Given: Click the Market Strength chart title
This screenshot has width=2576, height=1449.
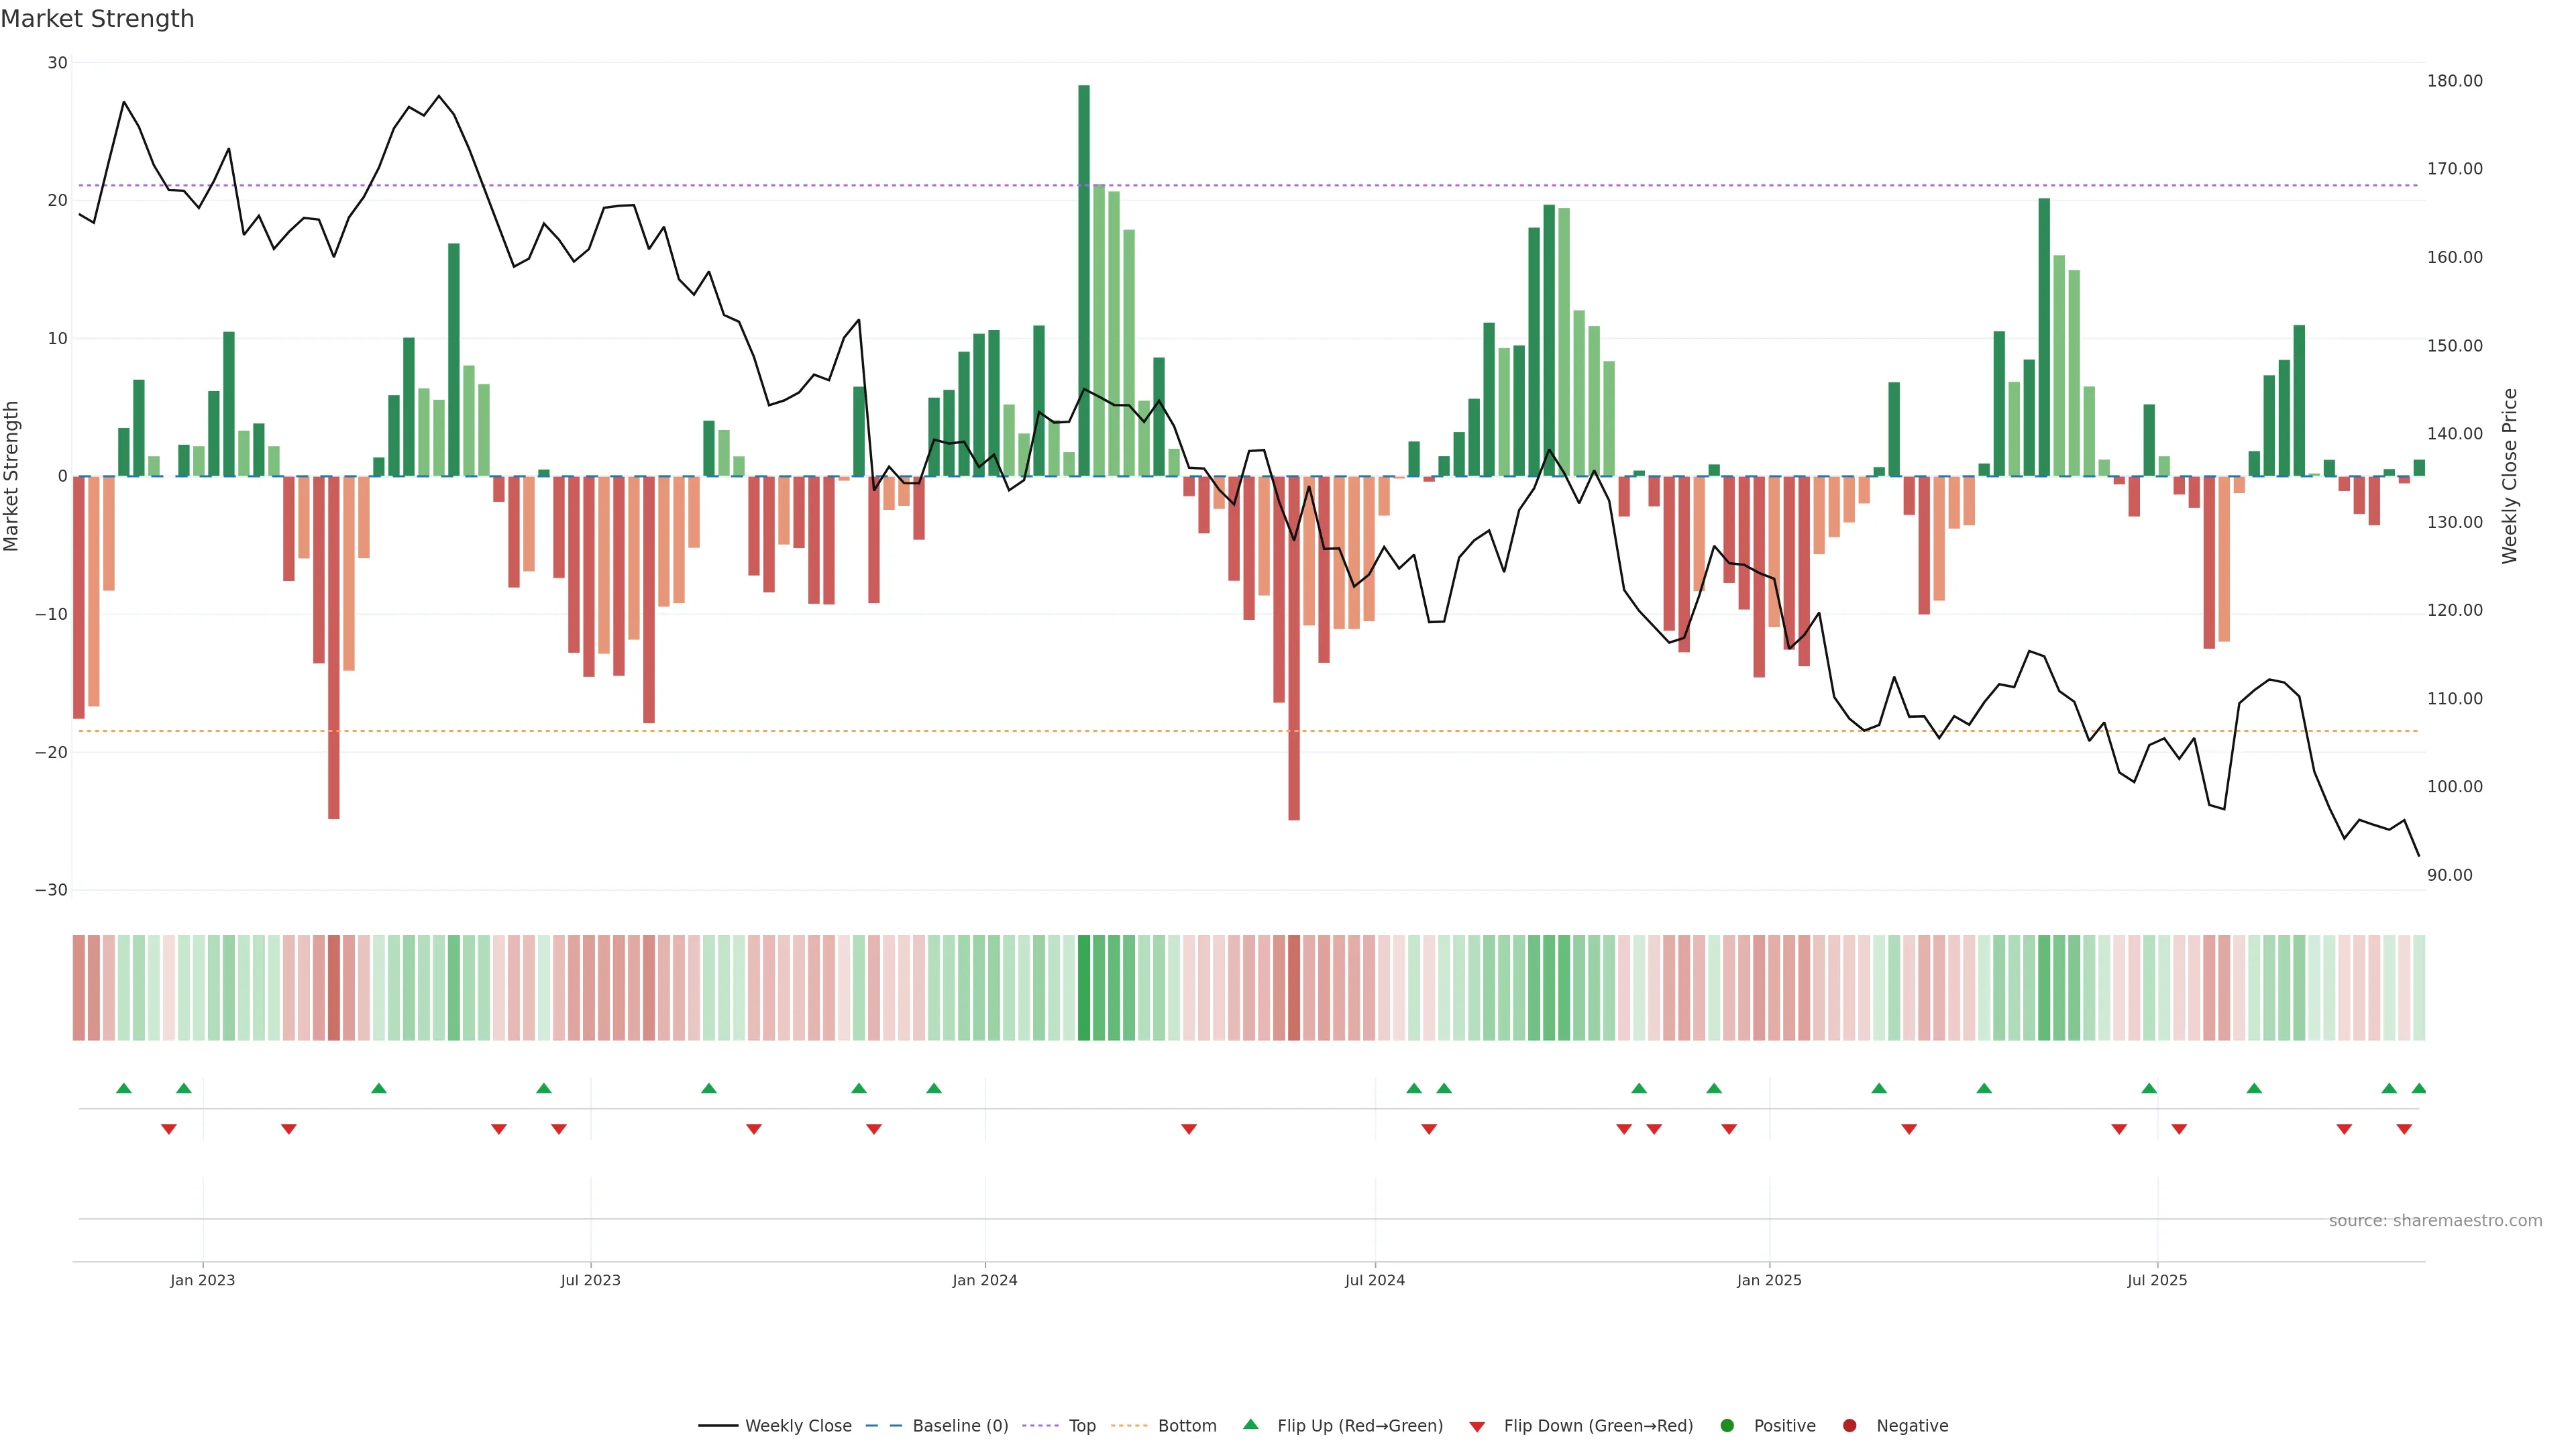Looking at the screenshot, I should point(97,19).
